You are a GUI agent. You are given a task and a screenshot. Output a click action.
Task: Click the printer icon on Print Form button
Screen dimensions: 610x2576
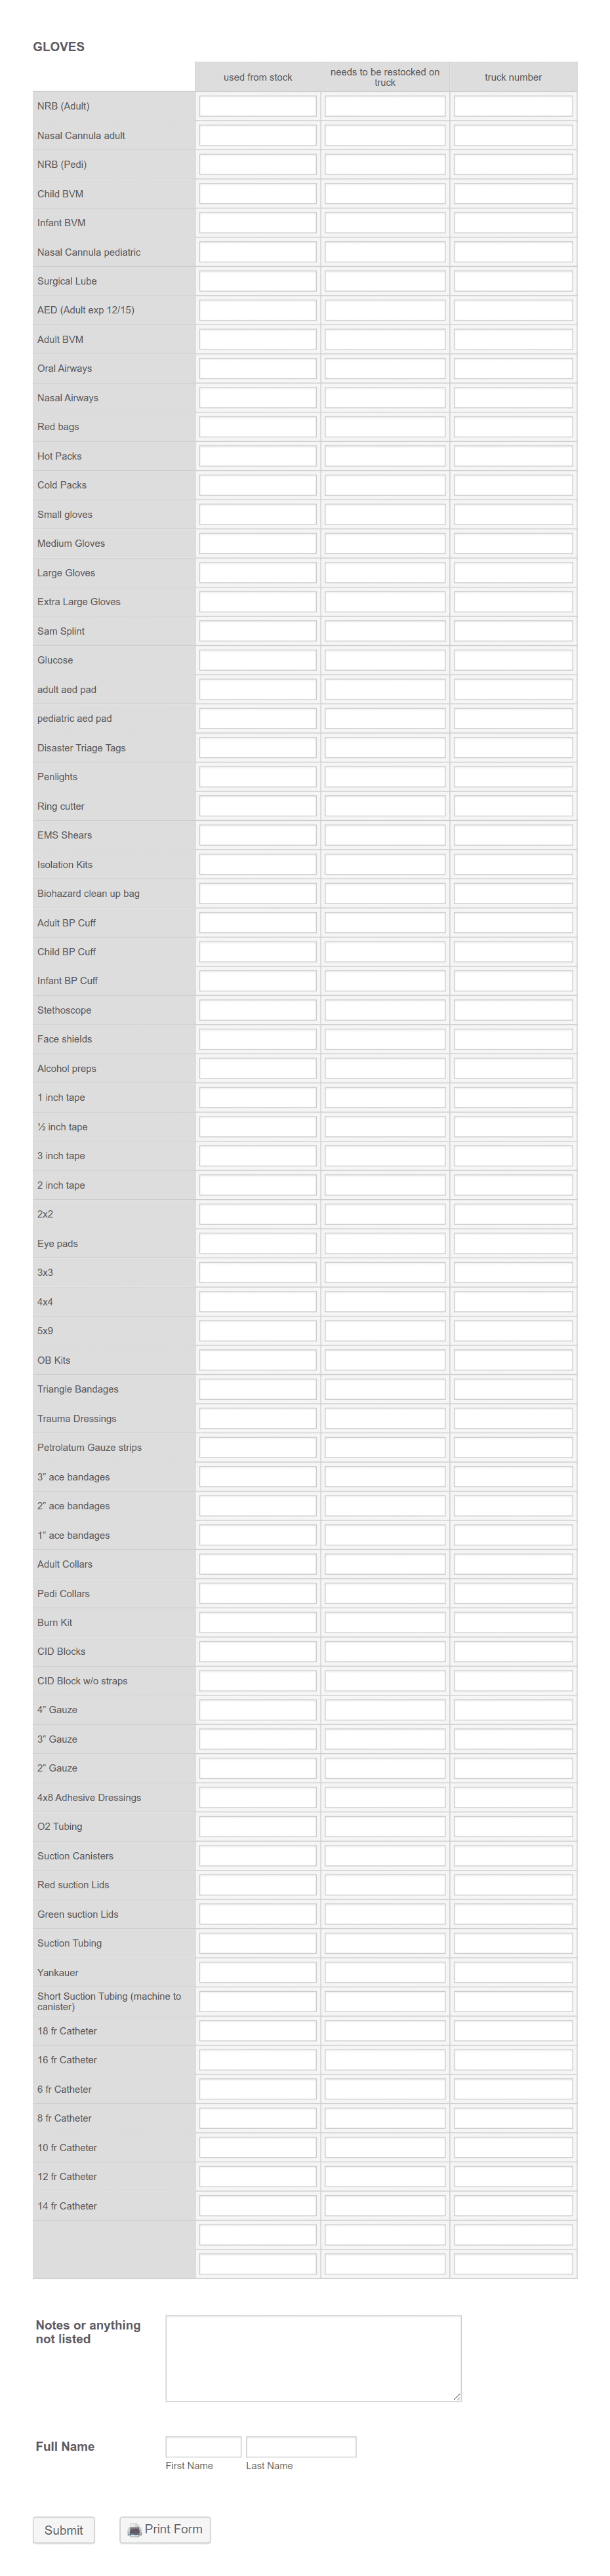[x=134, y=2530]
